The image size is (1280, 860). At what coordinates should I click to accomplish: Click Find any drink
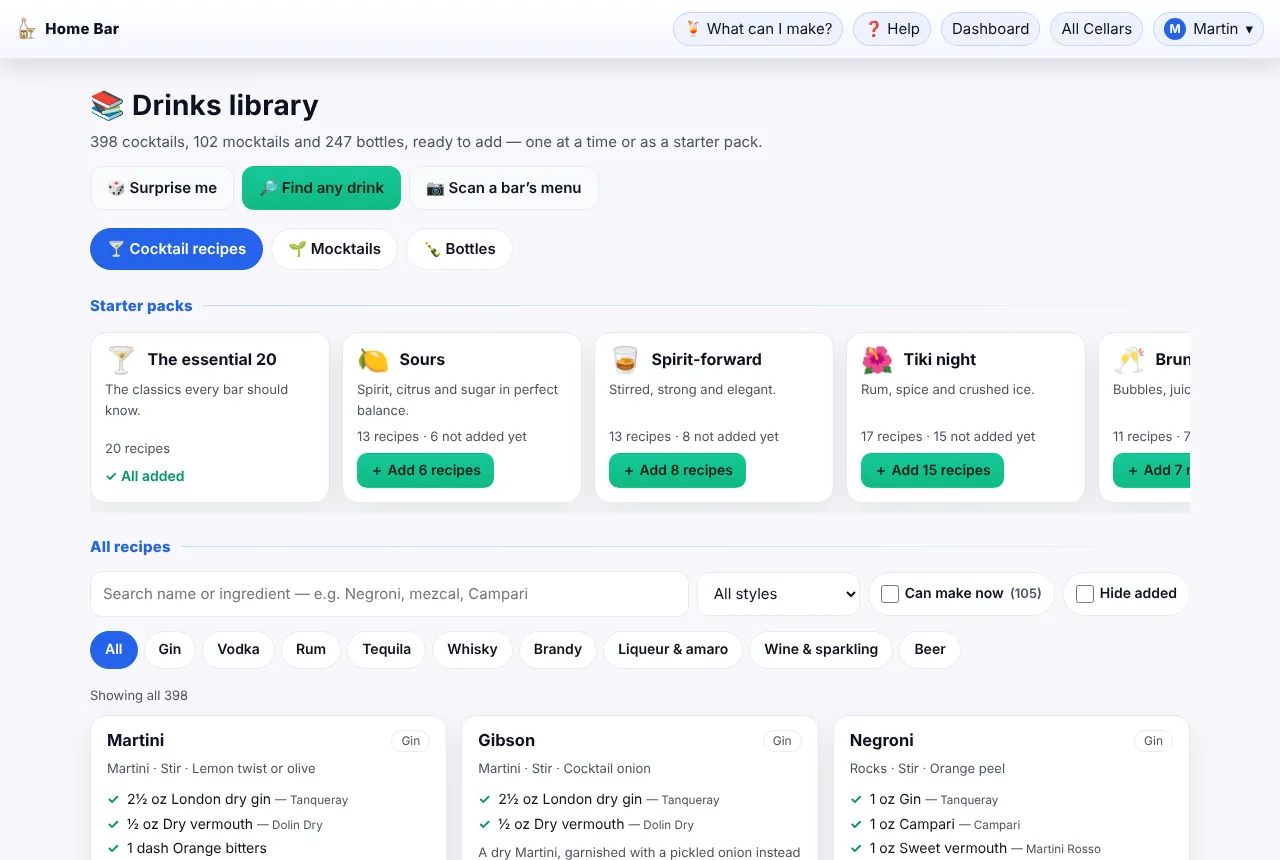[321, 188]
